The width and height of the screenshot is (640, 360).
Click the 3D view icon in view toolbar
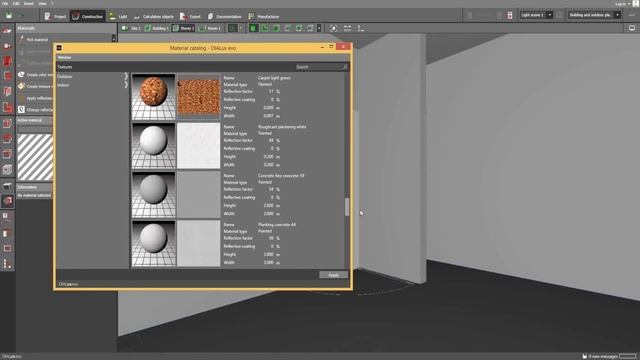tap(253, 28)
